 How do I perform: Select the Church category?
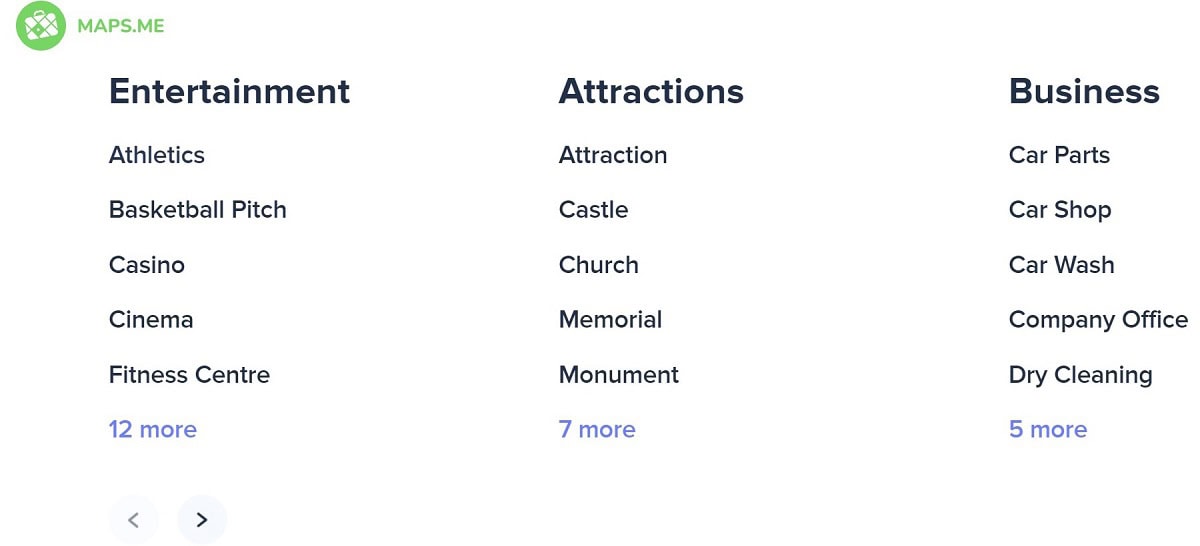tap(599, 265)
